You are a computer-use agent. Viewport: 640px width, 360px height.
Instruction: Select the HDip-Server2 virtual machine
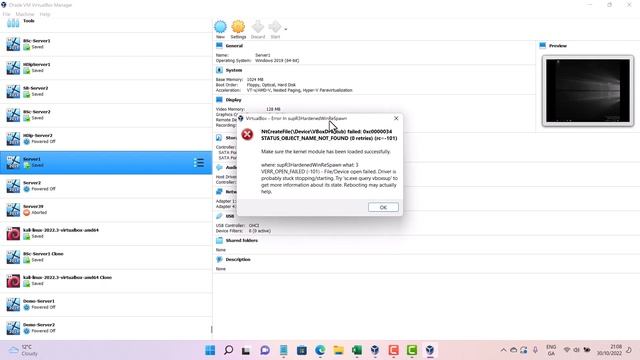pos(106,138)
